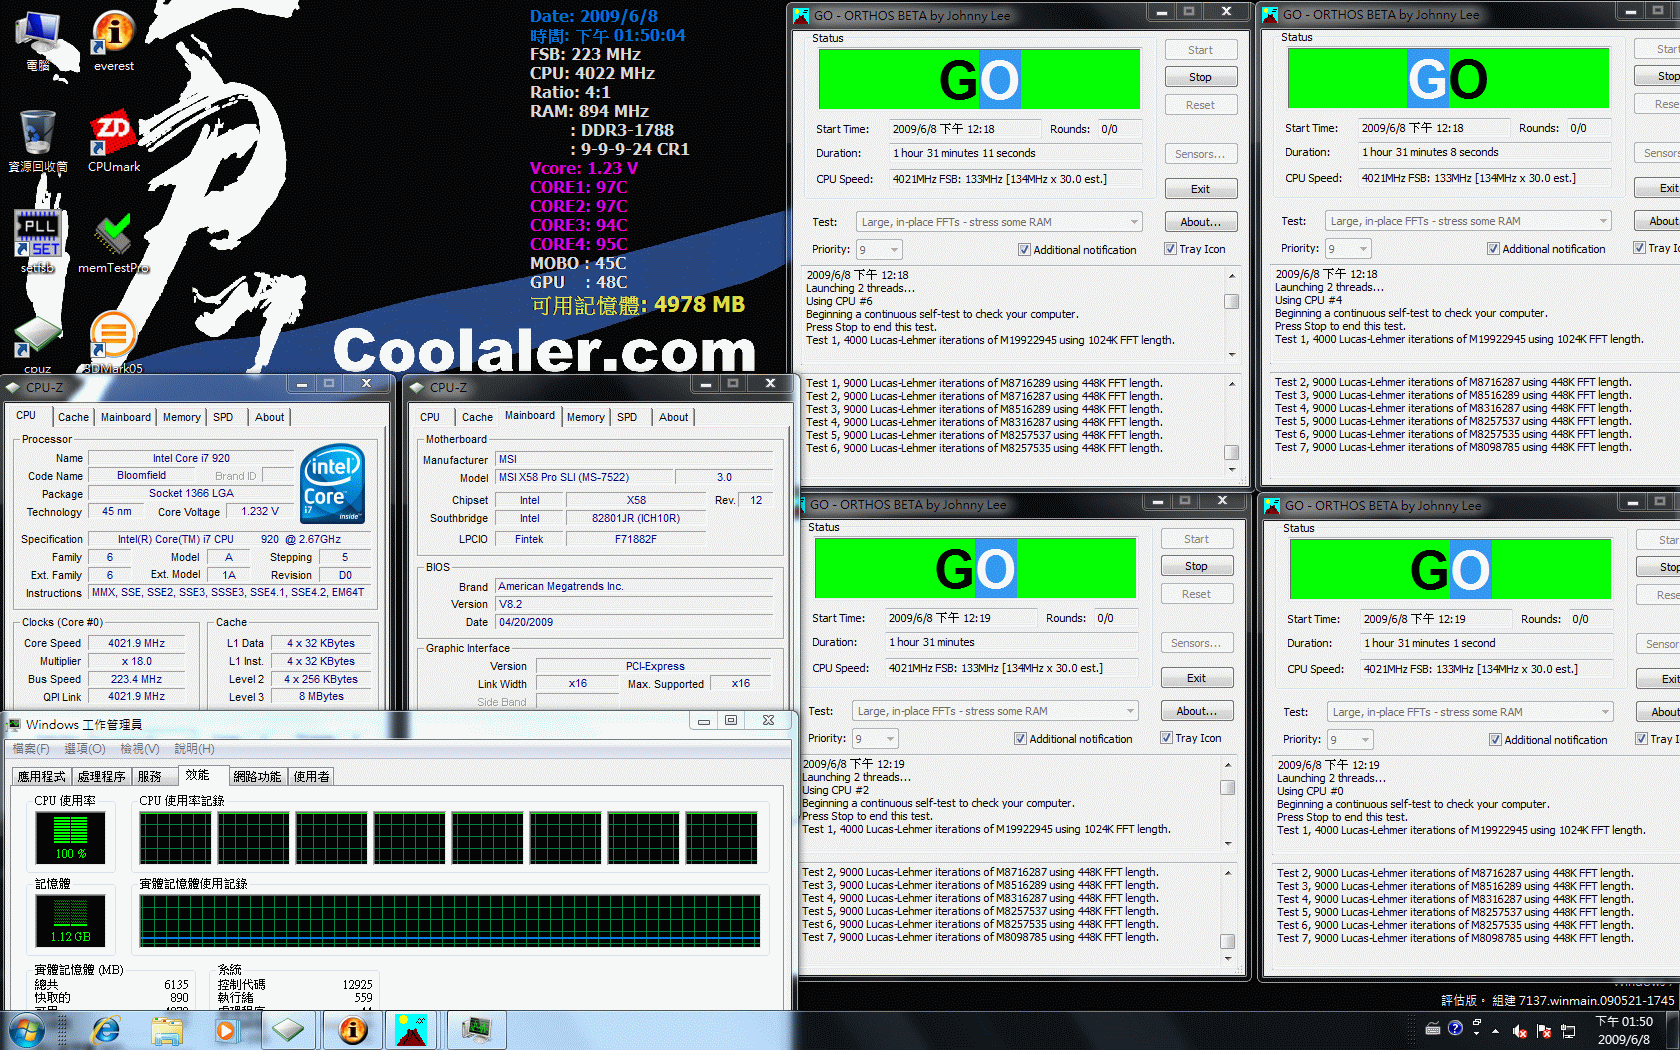Open Priority dropdown in ORTHOS using CPU #4
The height and width of the screenshot is (1050, 1680).
[1348, 248]
